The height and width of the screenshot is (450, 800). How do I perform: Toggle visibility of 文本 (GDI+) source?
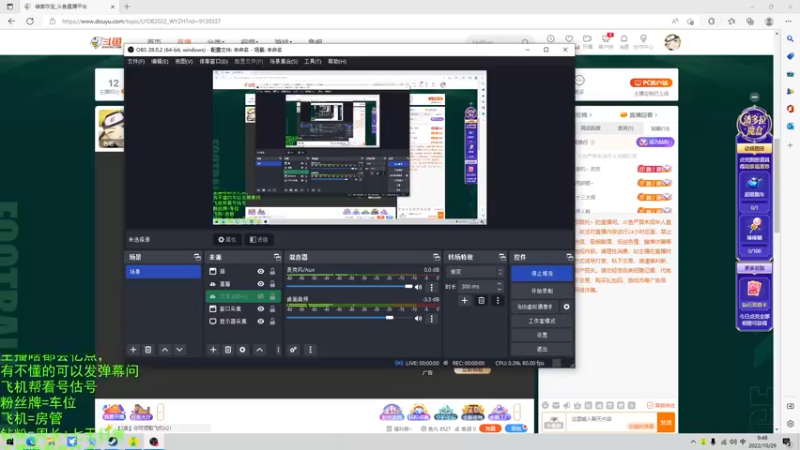(x=261, y=296)
